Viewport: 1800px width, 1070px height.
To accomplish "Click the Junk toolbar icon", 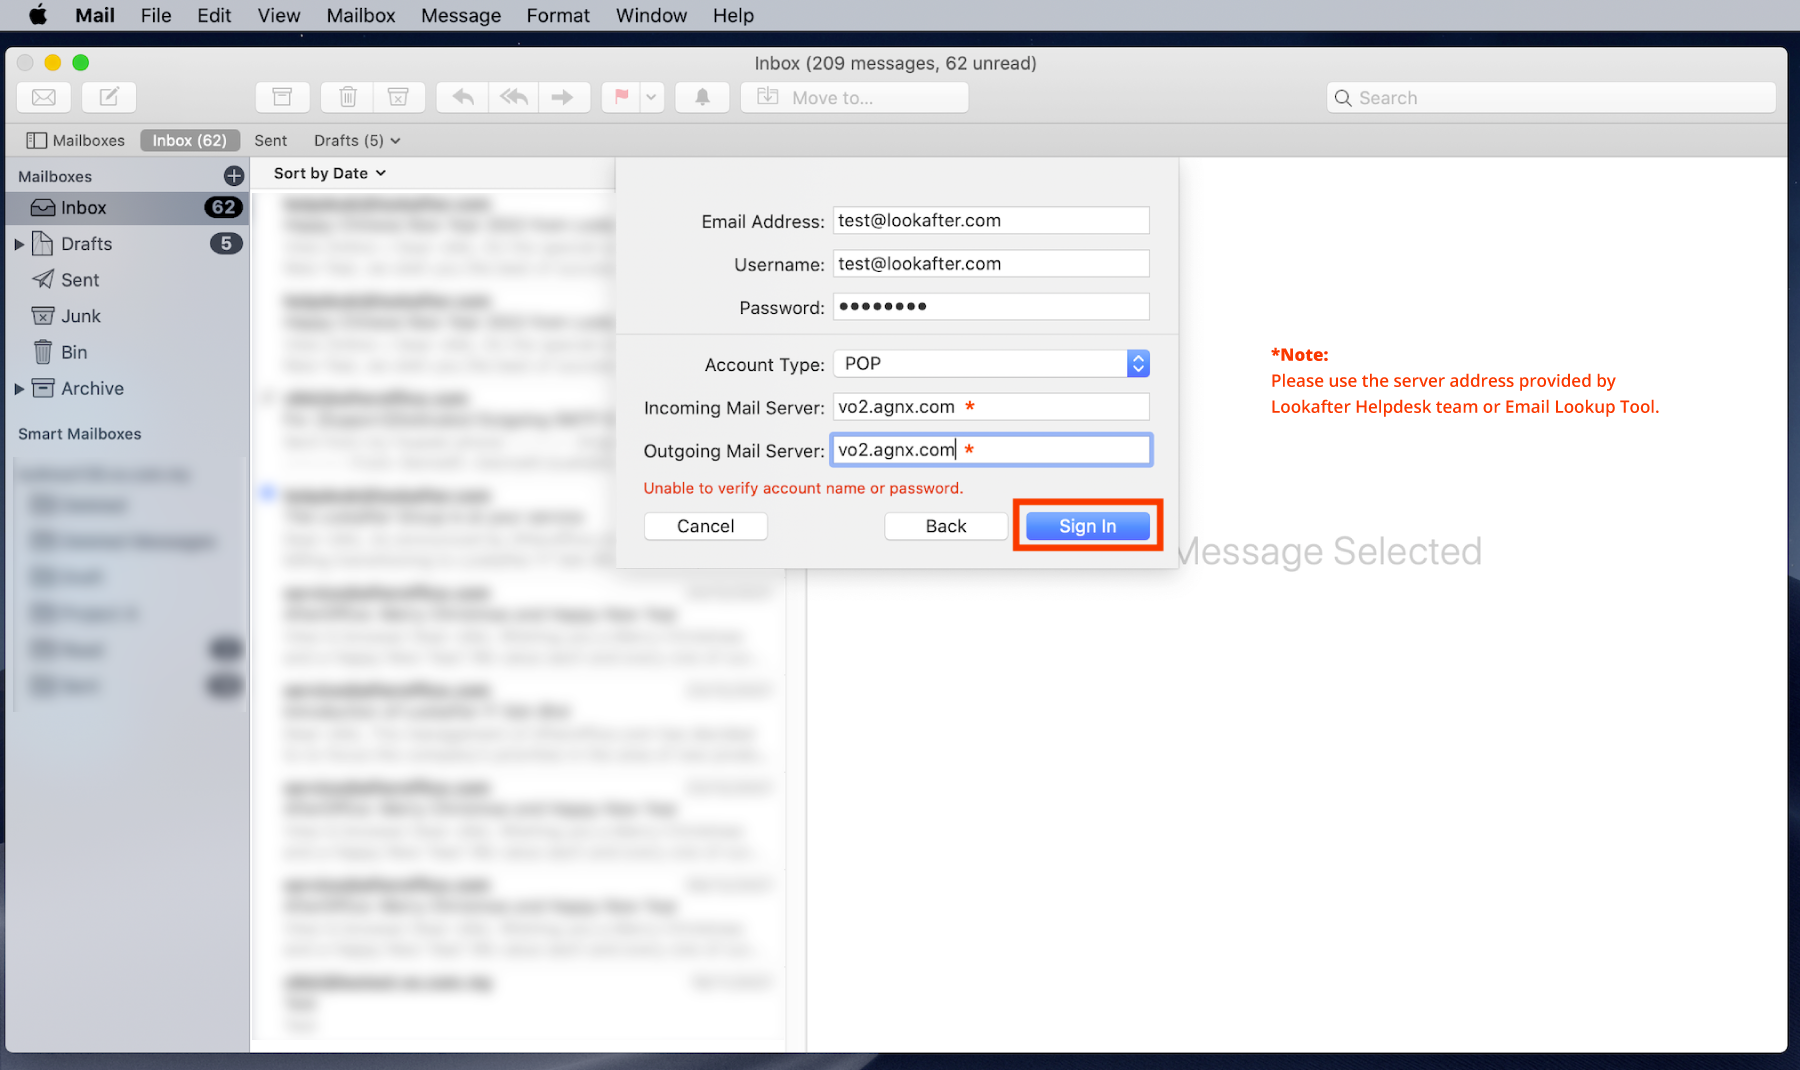I will [398, 97].
